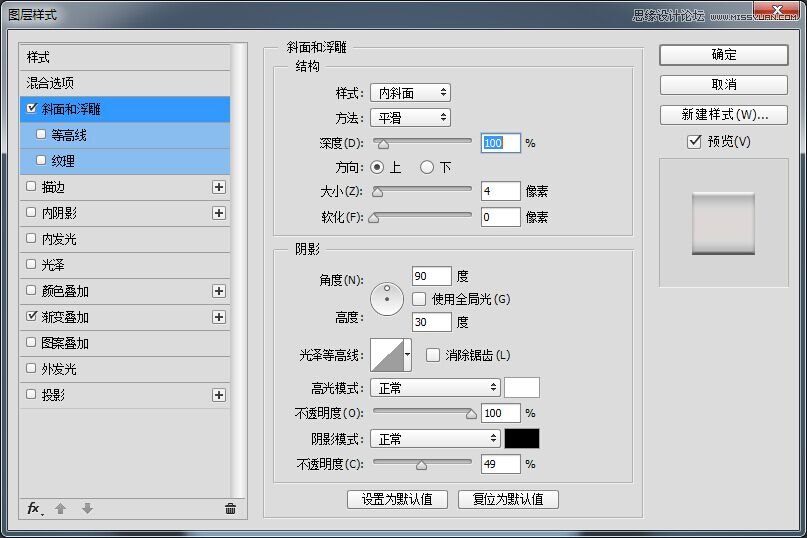
Task: Click 设置为默认值 button
Action: pyautogui.click(x=397, y=499)
